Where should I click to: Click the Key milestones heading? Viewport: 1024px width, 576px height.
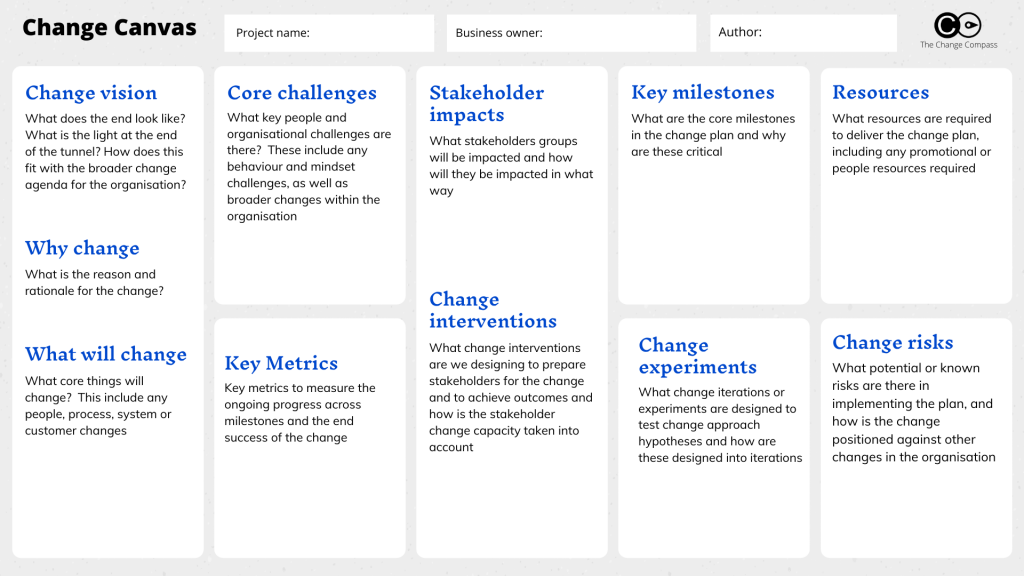click(703, 93)
